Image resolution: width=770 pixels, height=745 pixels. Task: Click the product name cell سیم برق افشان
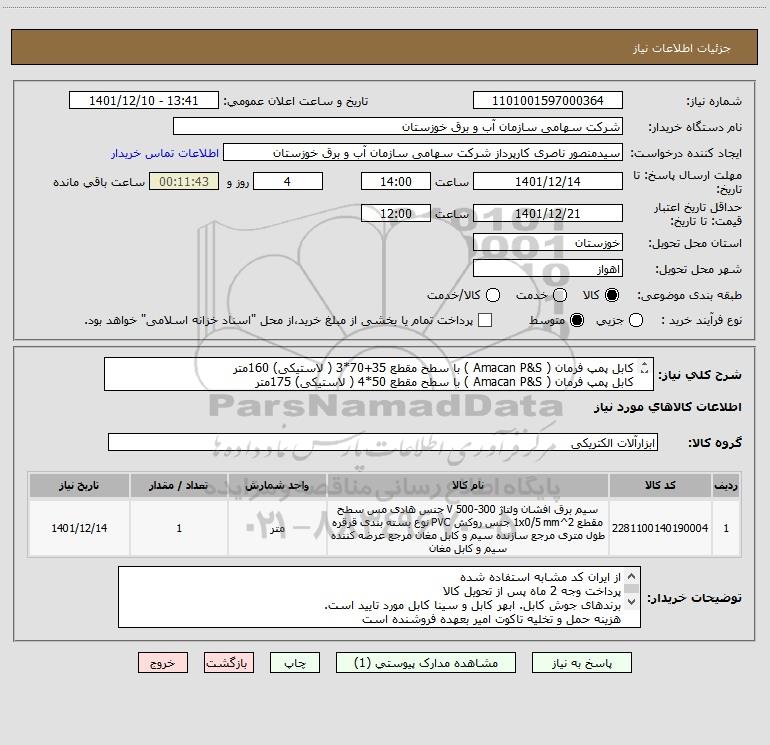(x=468, y=529)
